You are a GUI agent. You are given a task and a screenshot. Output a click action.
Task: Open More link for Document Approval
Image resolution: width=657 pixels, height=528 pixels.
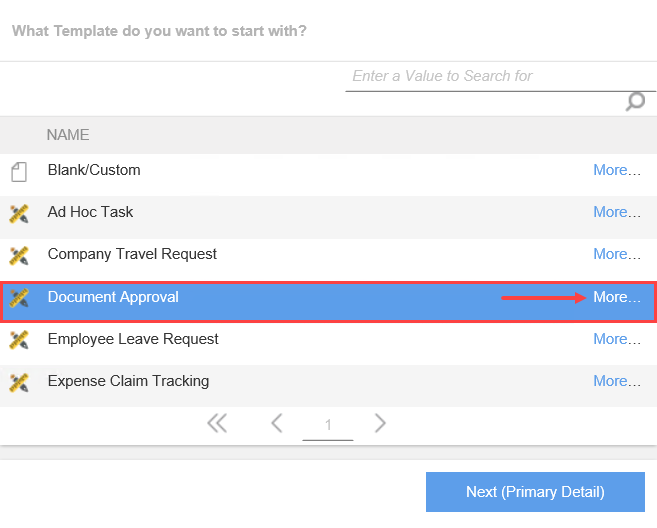click(616, 297)
